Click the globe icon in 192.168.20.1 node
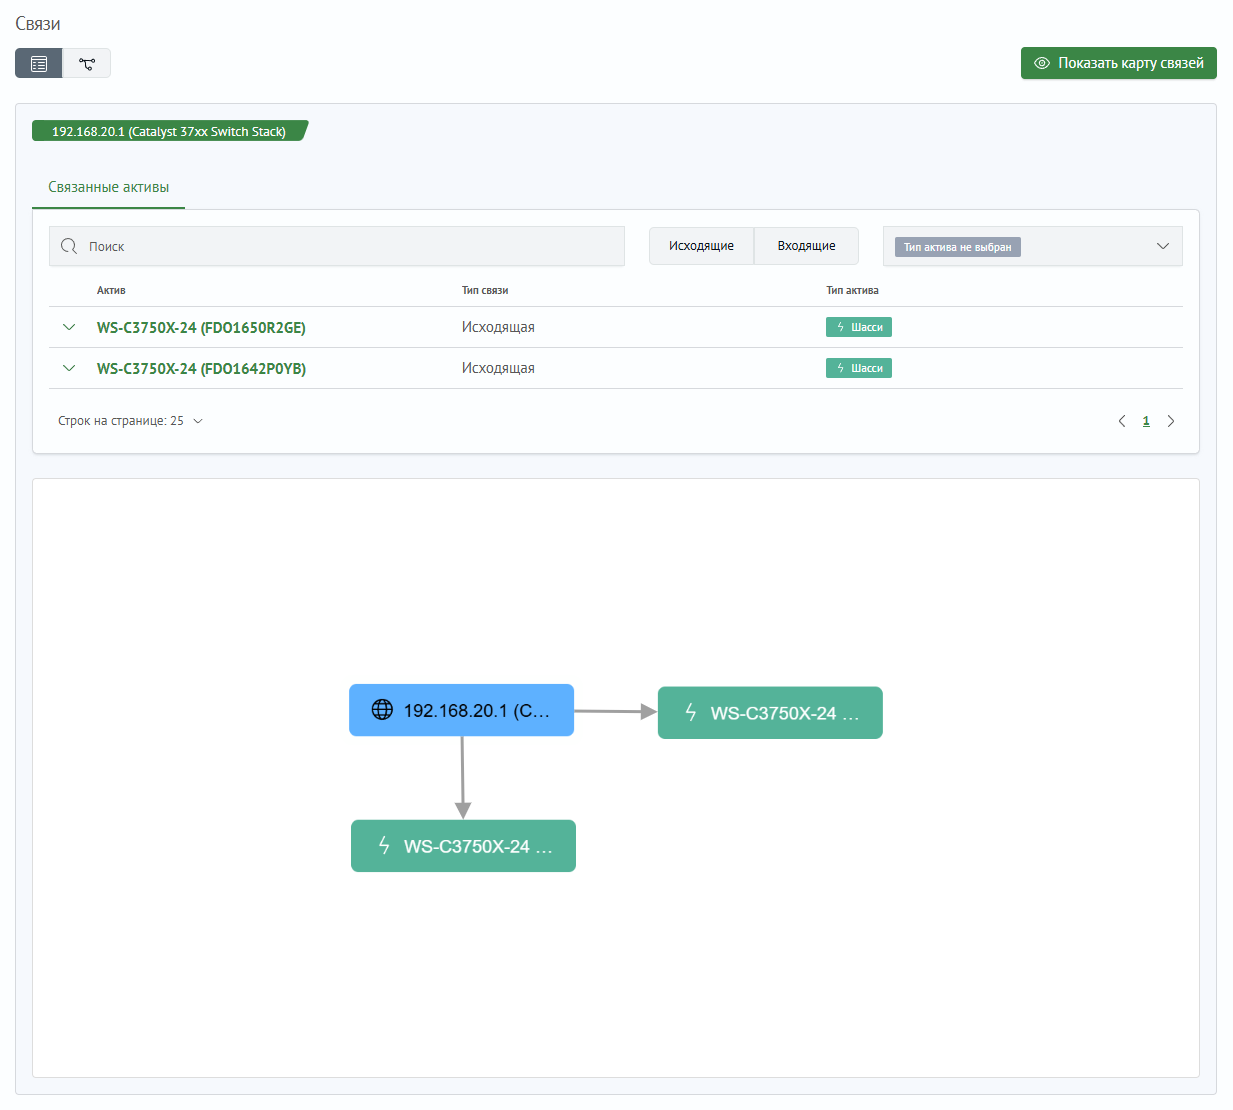This screenshot has width=1233, height=1110. (382, 709)
